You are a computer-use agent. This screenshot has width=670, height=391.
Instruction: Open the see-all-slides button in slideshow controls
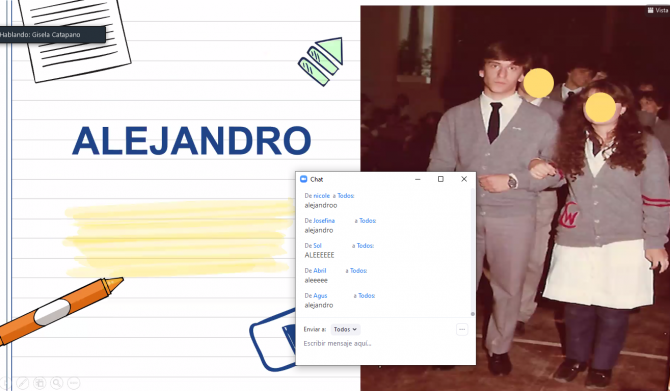[39, 383]
